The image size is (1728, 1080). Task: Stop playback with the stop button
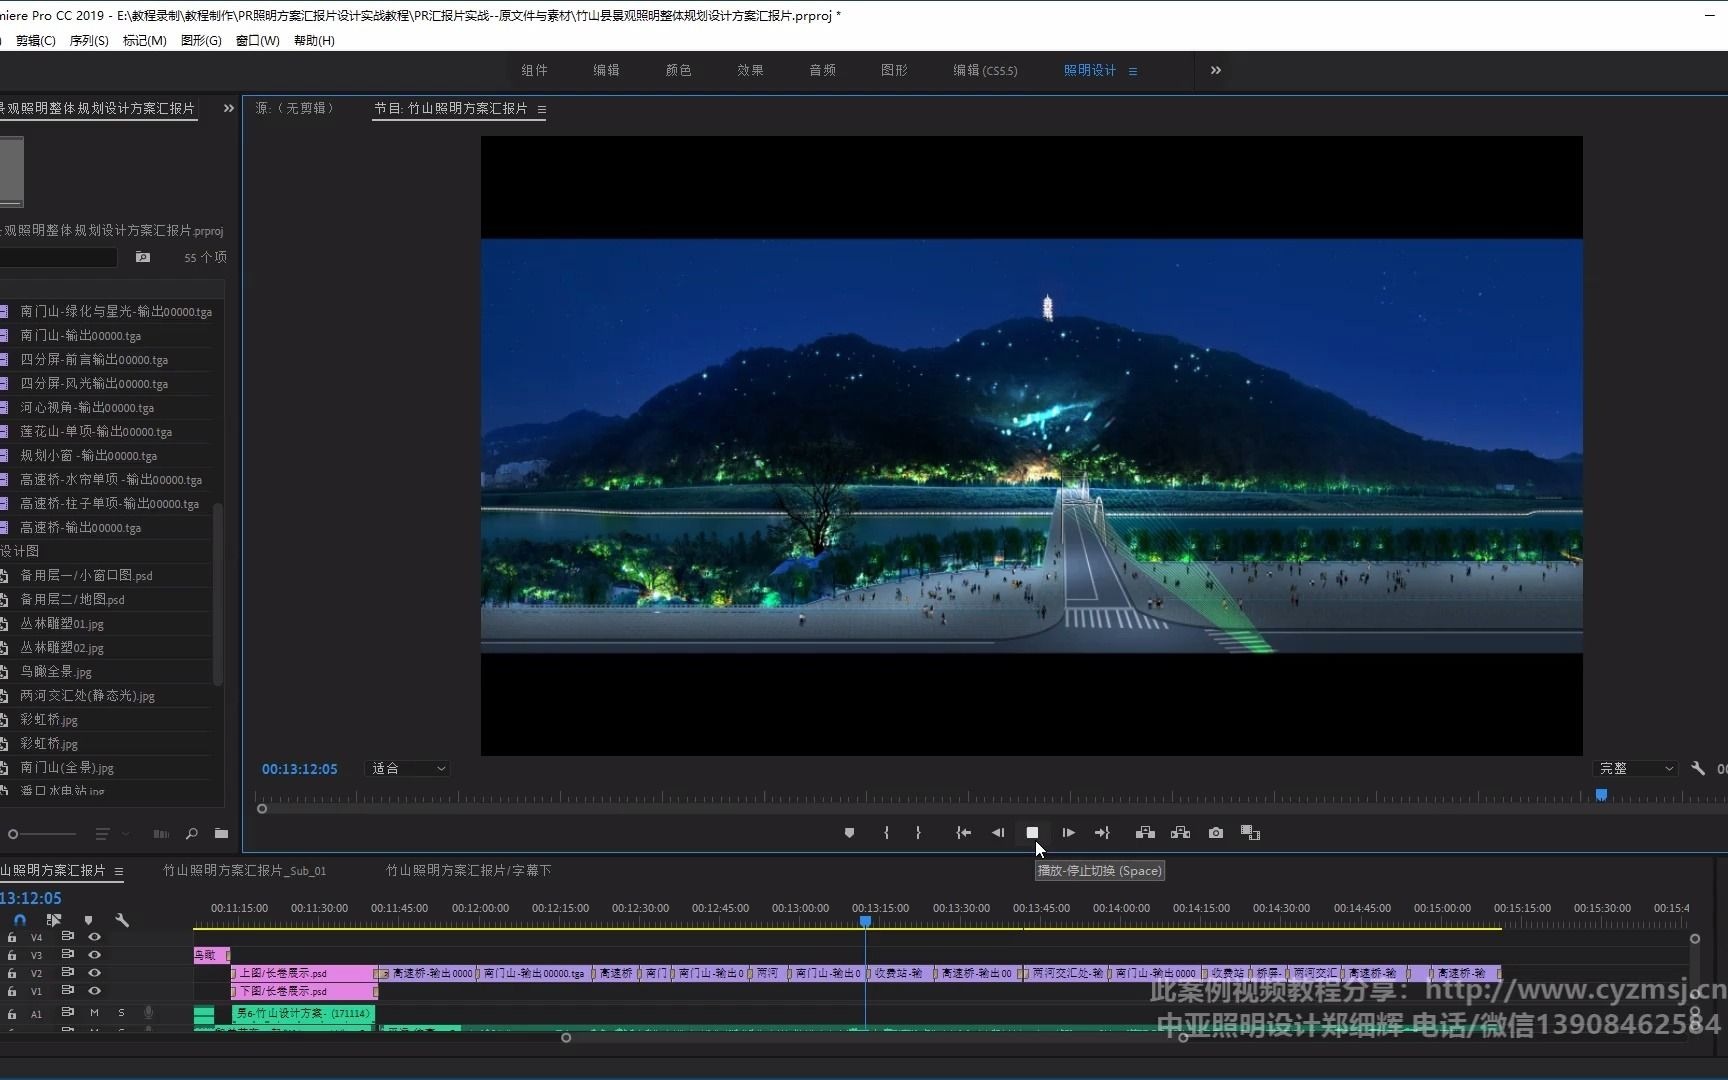(x=1032, y=833)
